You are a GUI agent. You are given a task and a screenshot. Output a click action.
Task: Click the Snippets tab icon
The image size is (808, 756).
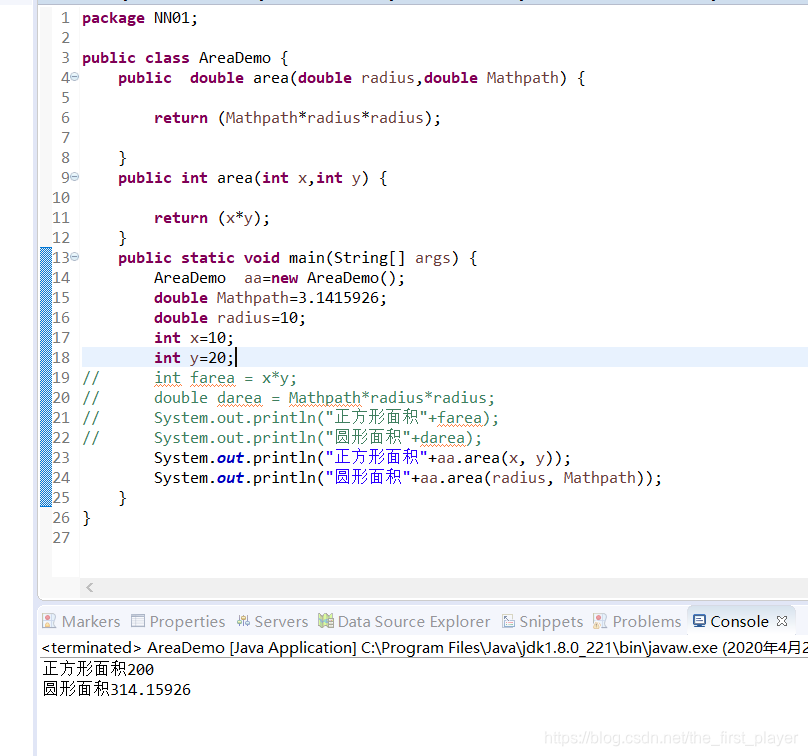508,621
